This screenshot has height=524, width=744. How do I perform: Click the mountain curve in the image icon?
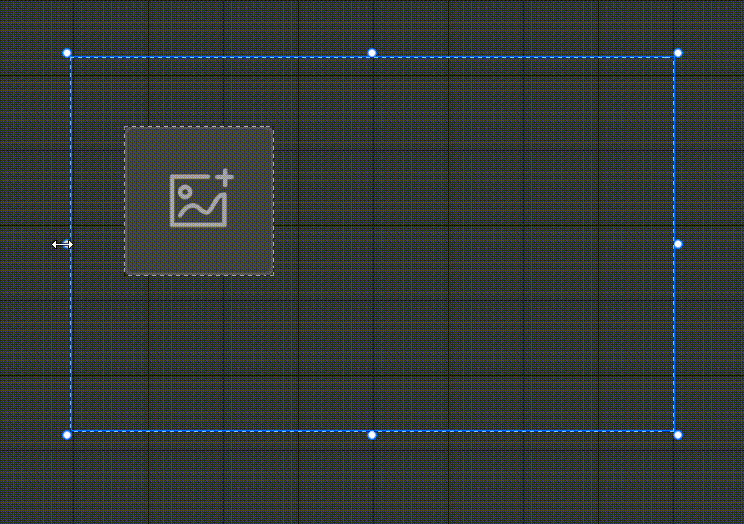click(x=201, y=208)
